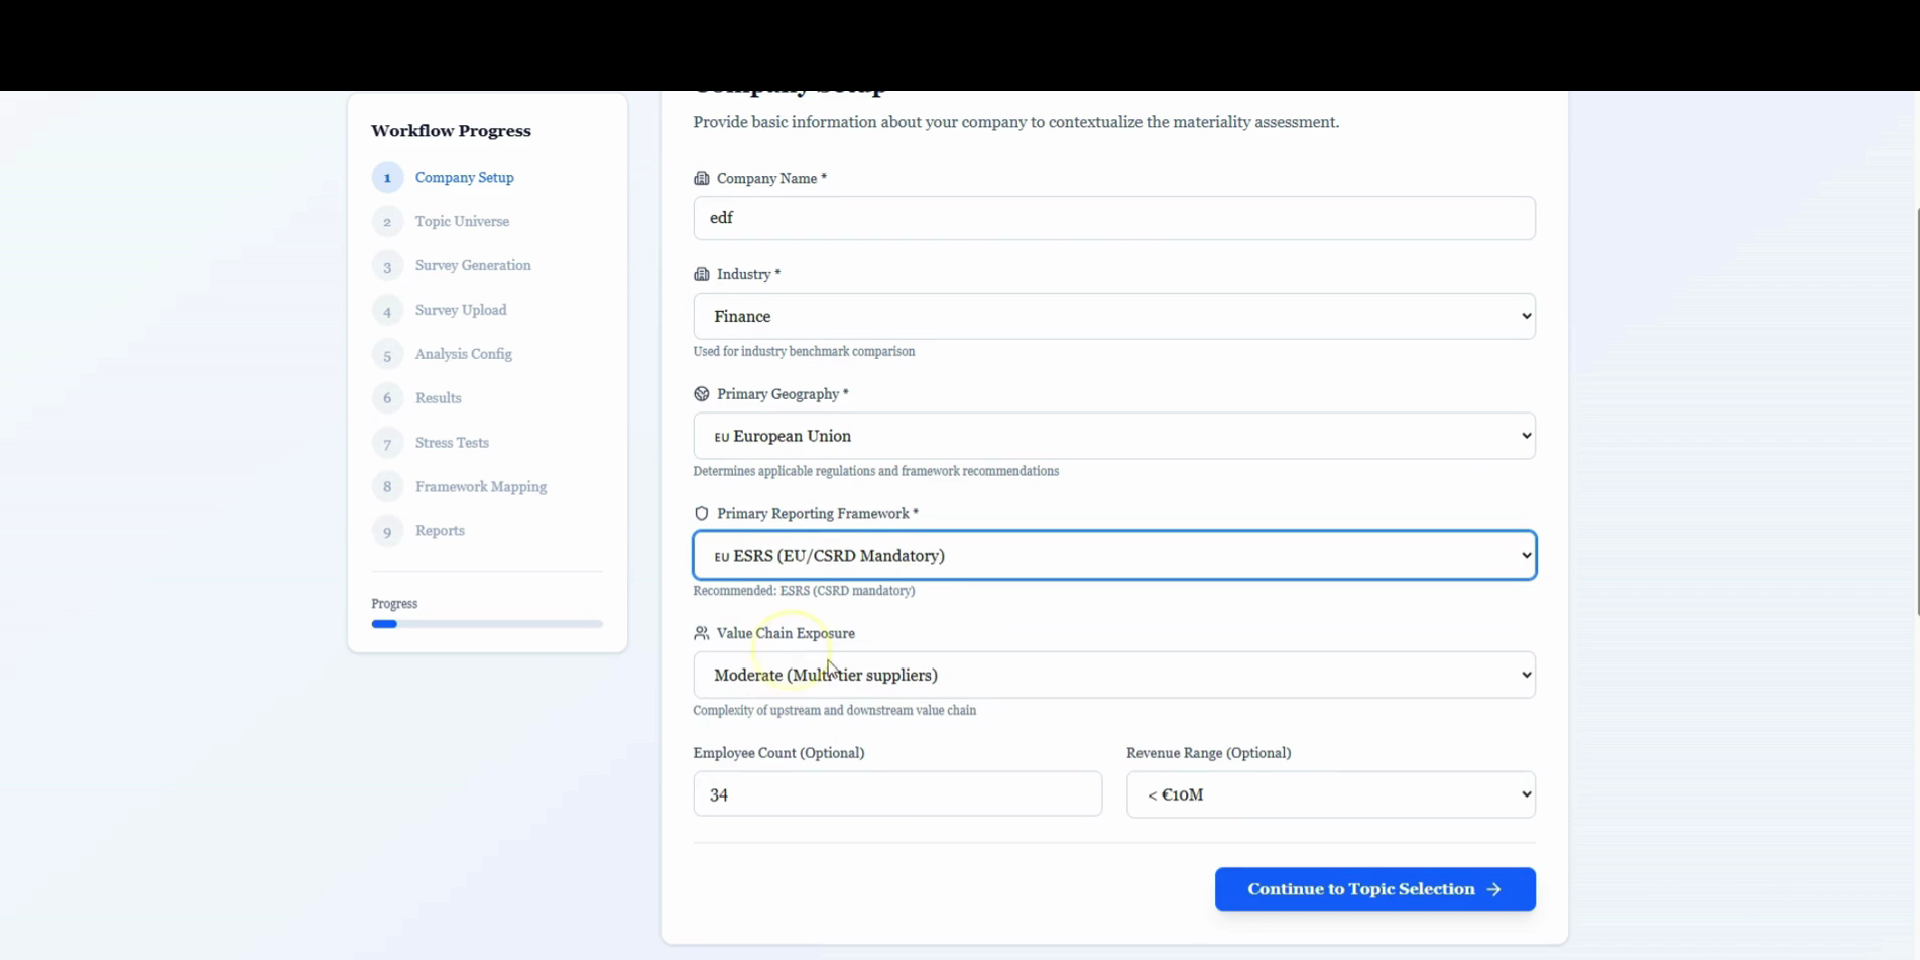Click the Revenue Range (Optional) label
The width and height of the screenshot is (1920, 960).
(1208, 753)
